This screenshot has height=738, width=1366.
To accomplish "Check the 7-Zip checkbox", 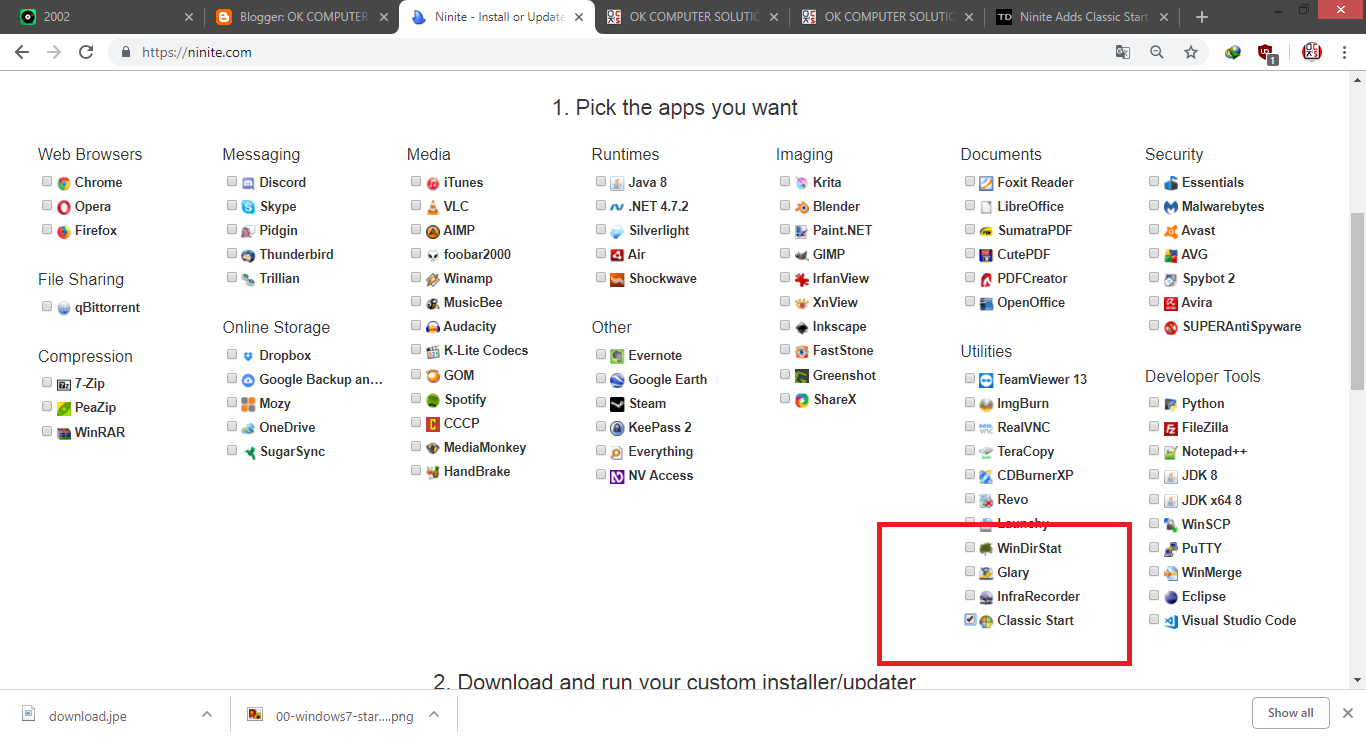I will coord(47,383).
